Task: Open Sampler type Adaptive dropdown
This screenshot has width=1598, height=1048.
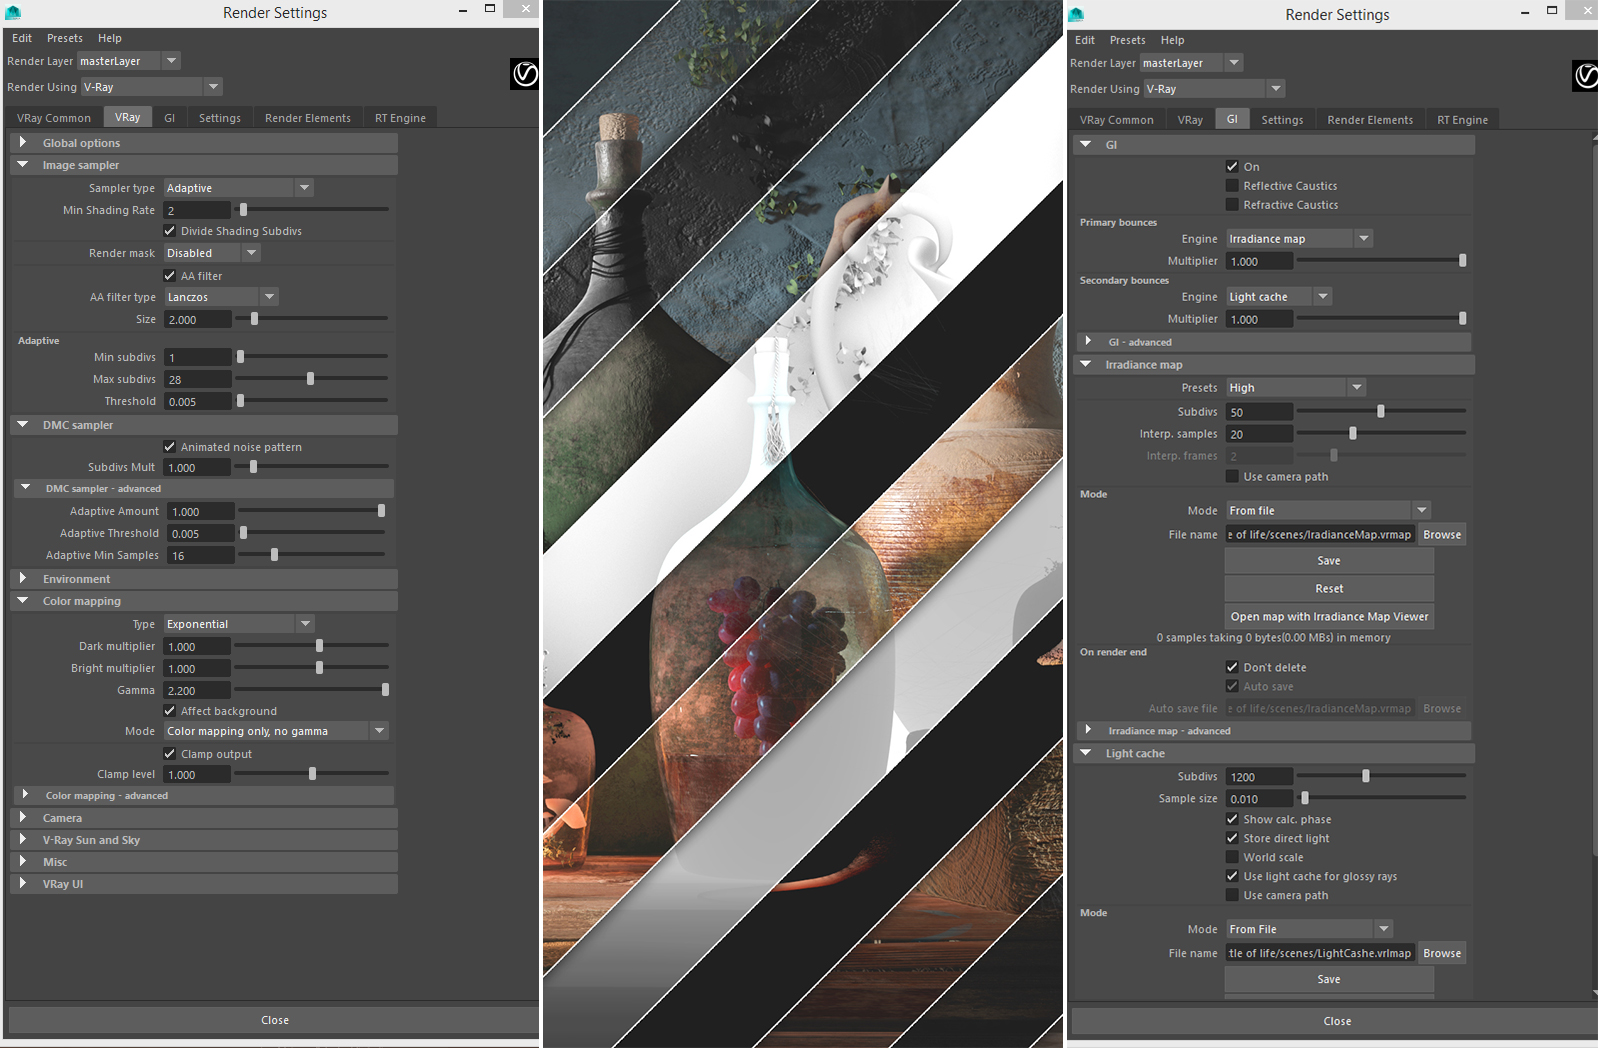Action: click(239, 188)
